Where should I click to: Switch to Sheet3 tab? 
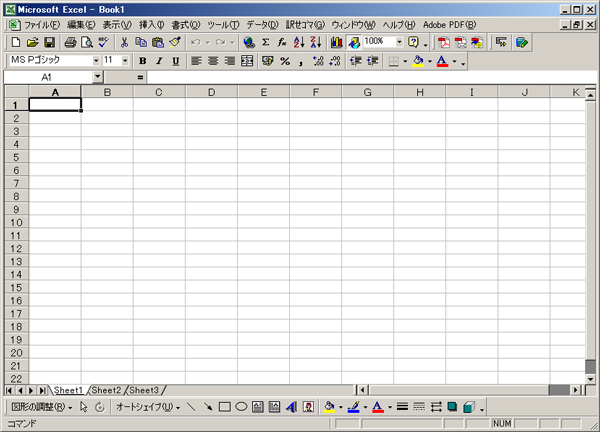click(x=144, y=390)
